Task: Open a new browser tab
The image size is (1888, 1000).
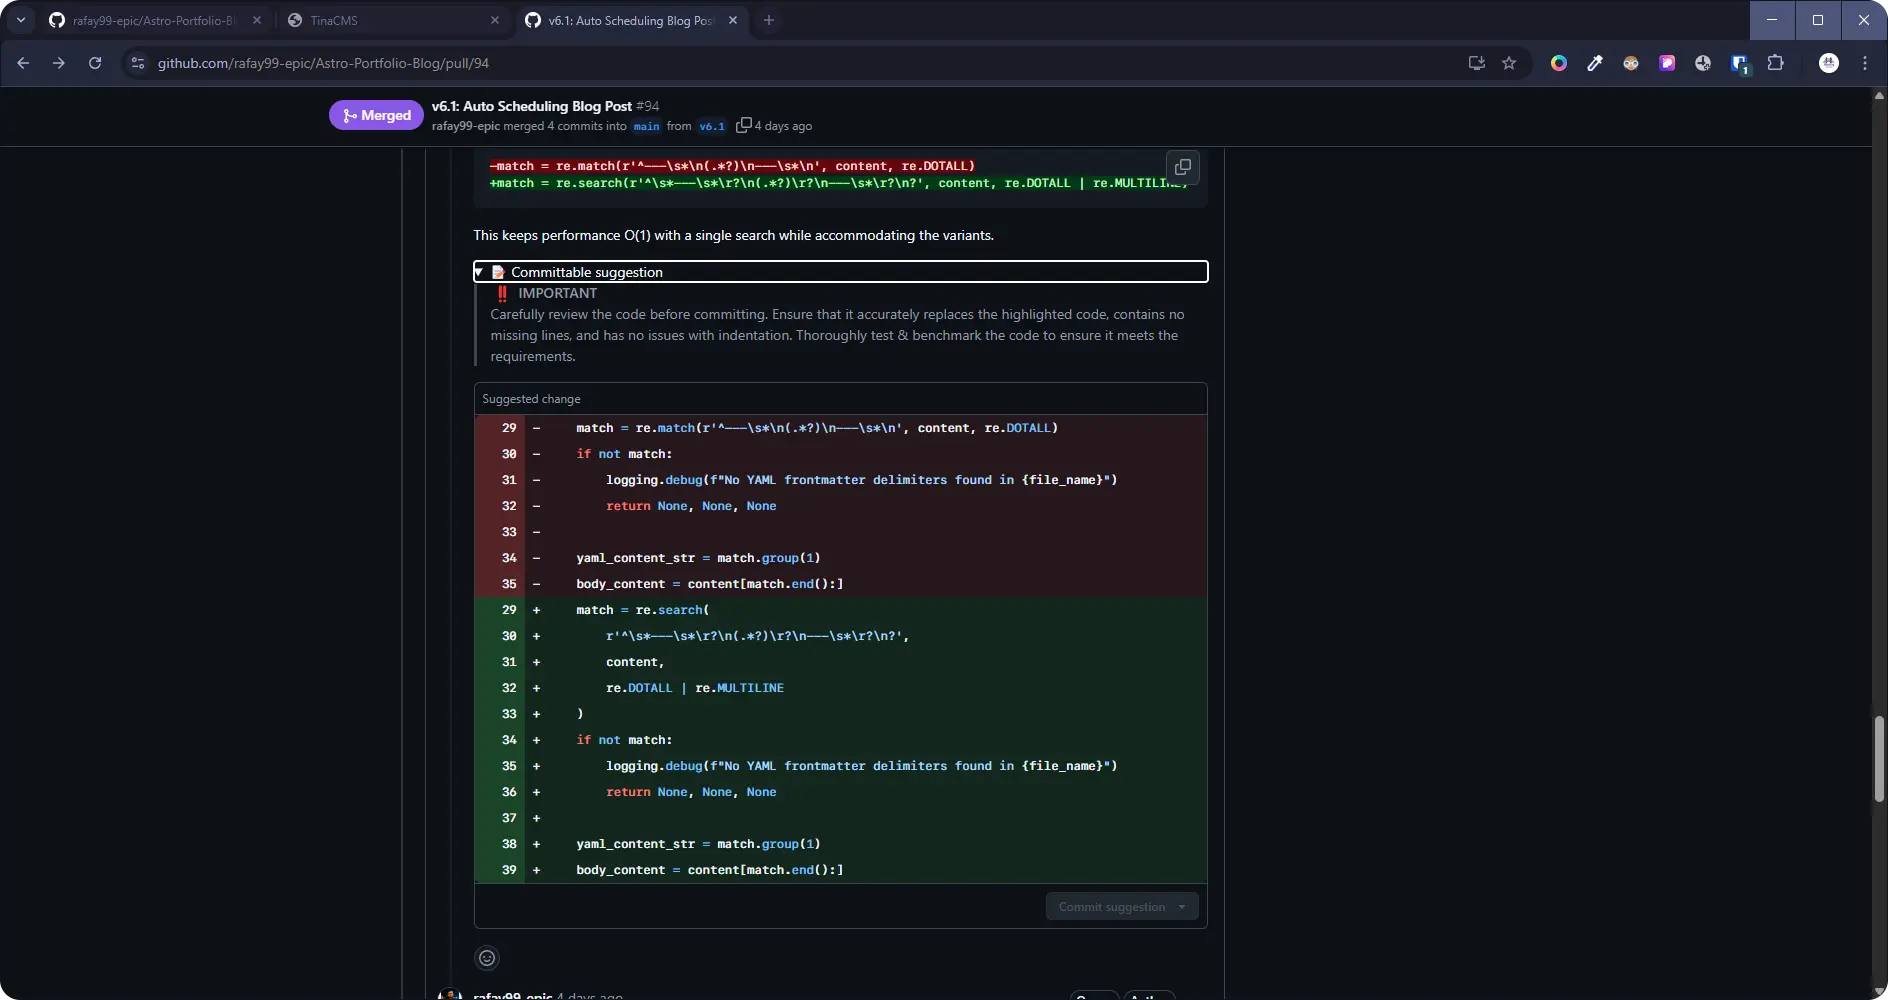Action: coord(769,20)
